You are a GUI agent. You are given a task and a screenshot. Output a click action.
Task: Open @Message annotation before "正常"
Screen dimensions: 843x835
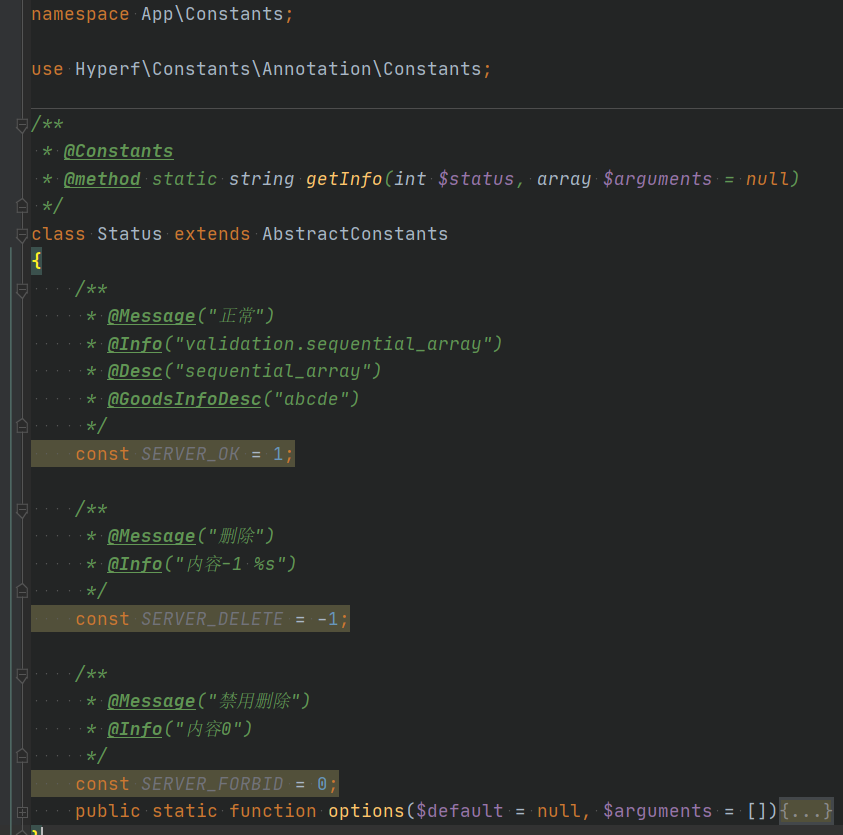pos(151,316)
